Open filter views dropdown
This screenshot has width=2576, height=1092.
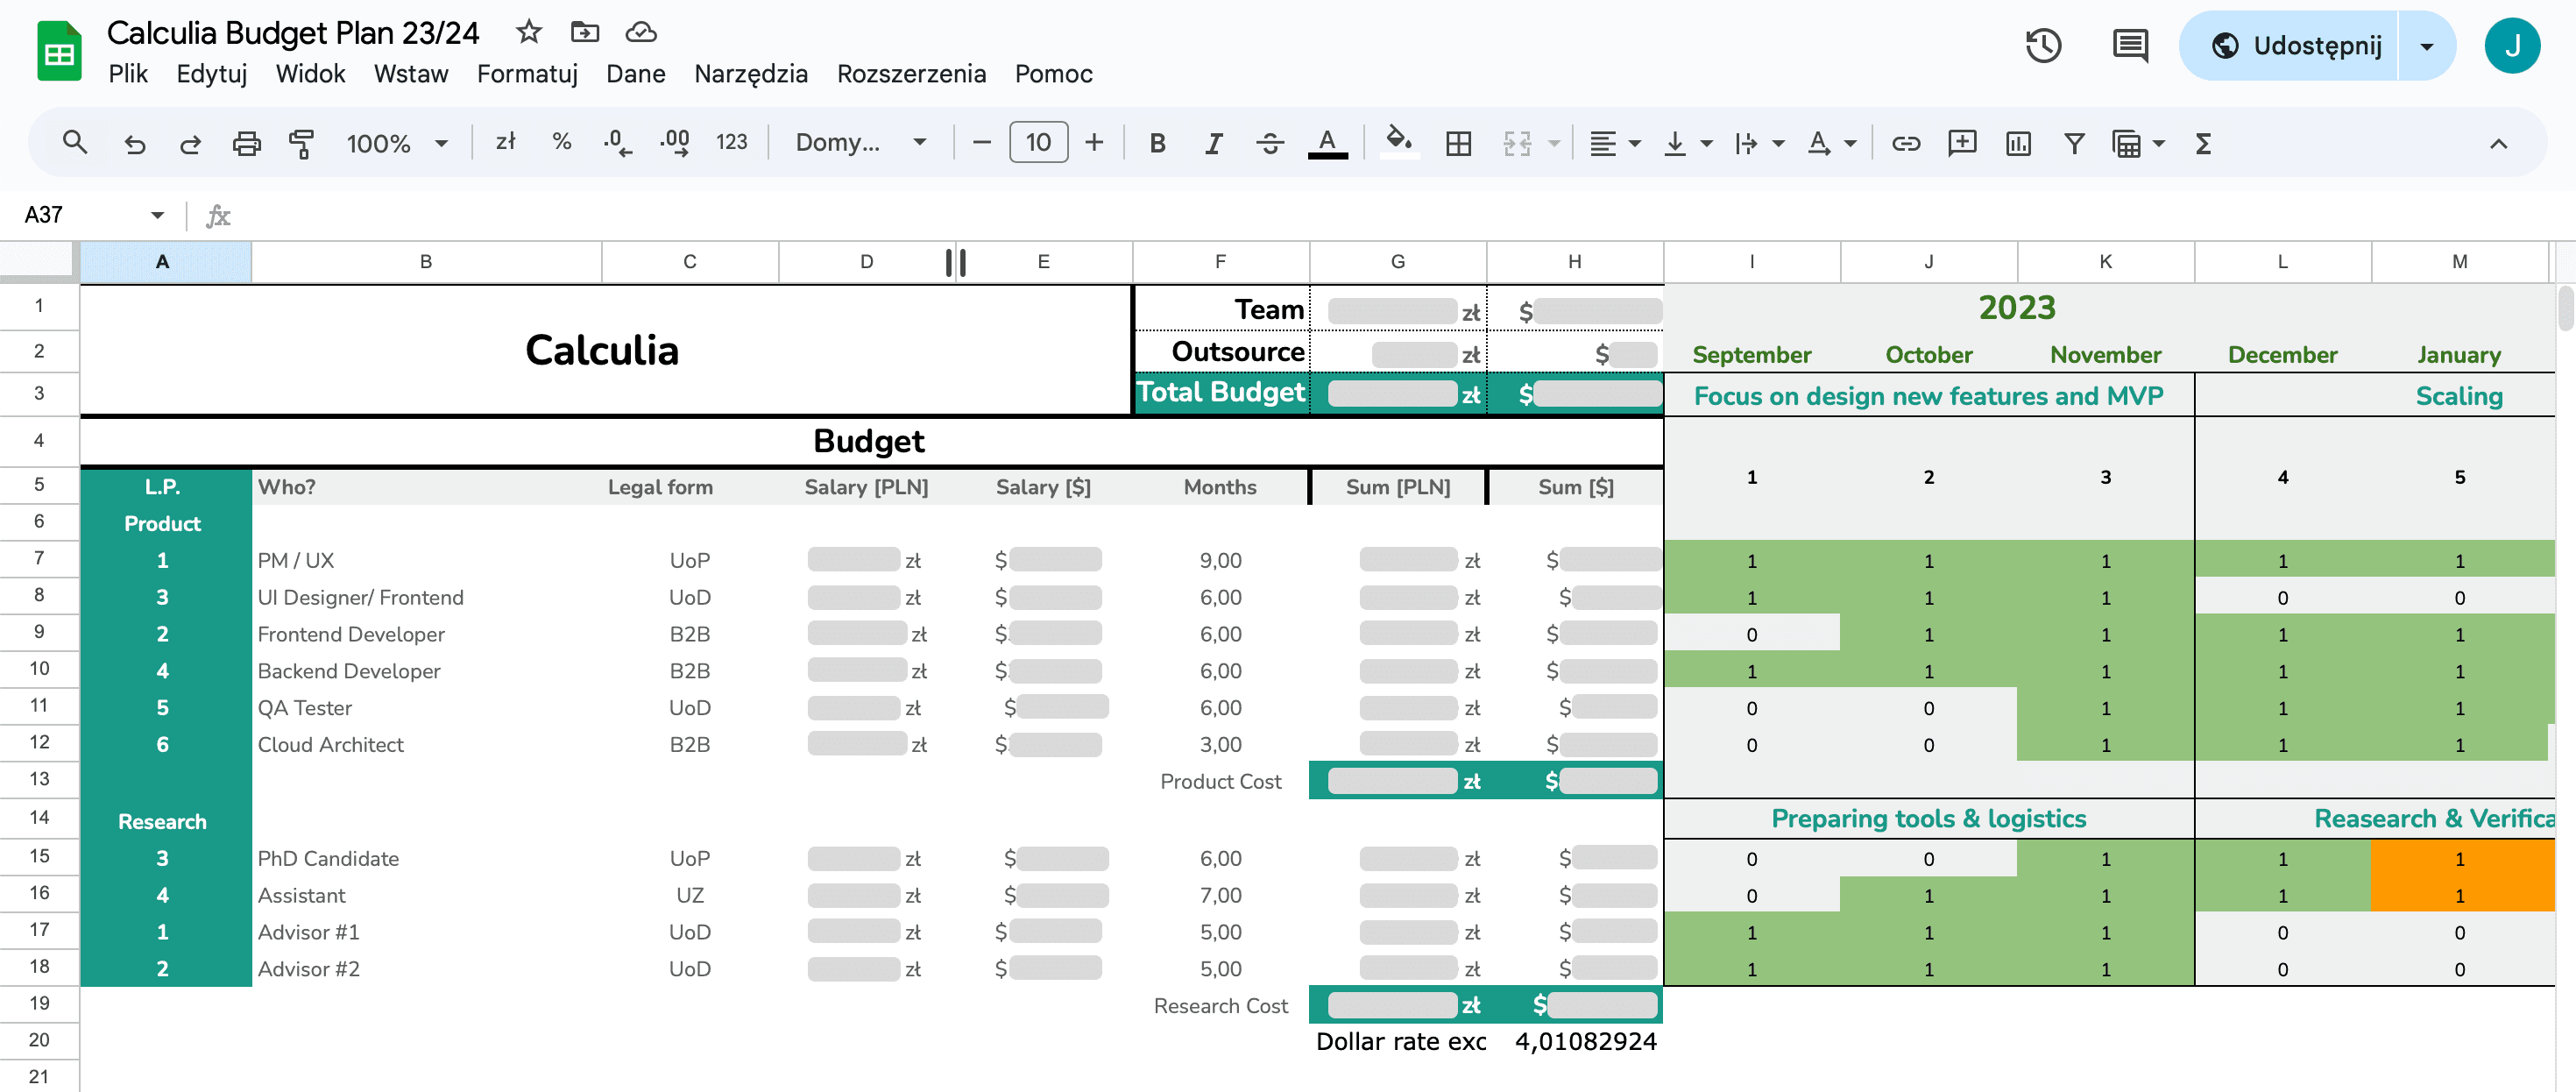[x=2138, y=143]
